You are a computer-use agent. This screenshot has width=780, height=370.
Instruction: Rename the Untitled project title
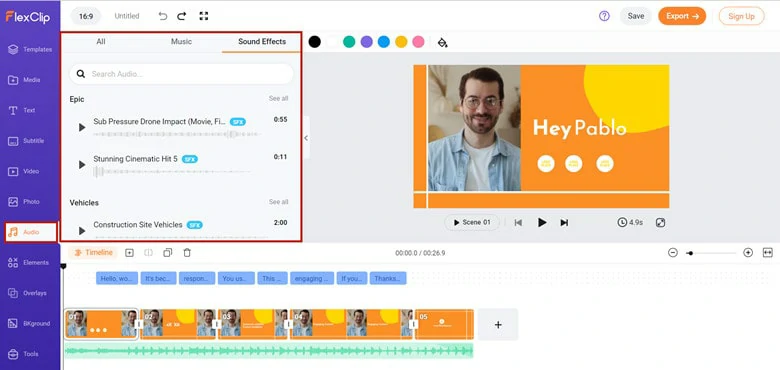127,16
